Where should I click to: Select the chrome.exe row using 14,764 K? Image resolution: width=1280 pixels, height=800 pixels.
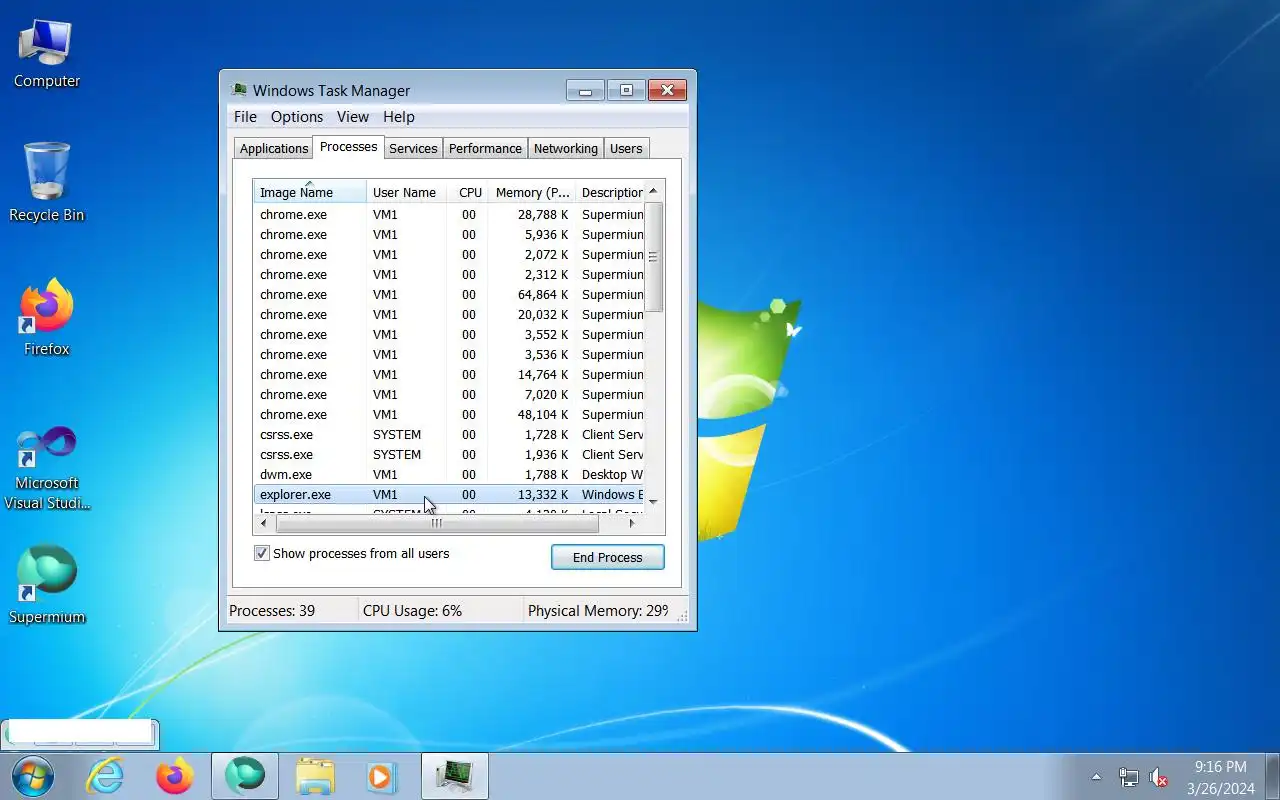(449, 374)
